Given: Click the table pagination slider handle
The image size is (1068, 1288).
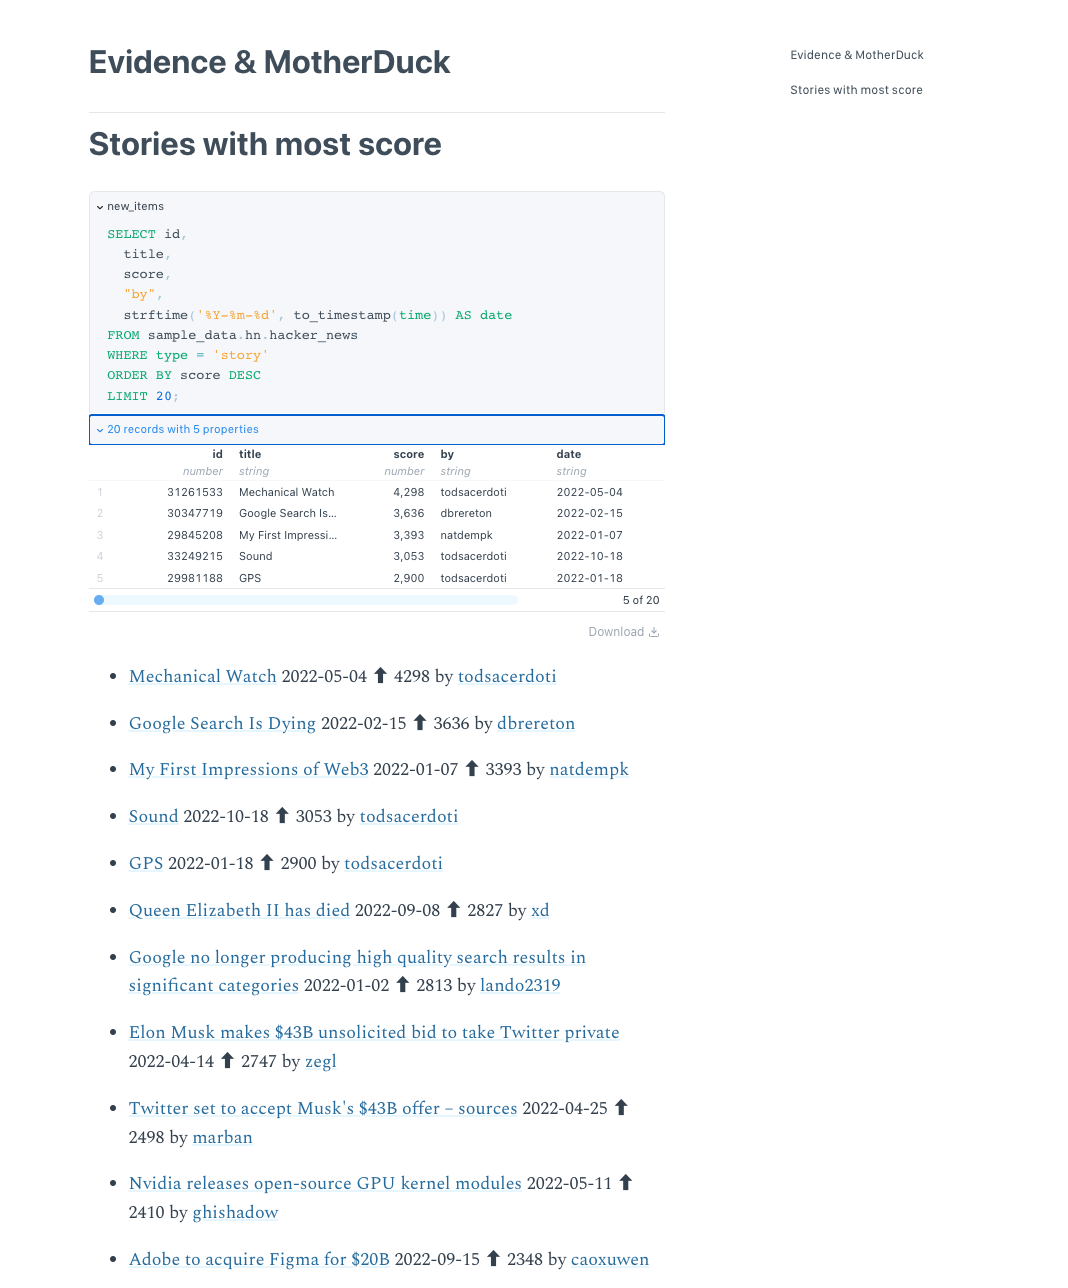Looking at the screenshot, I should [99, 600].
